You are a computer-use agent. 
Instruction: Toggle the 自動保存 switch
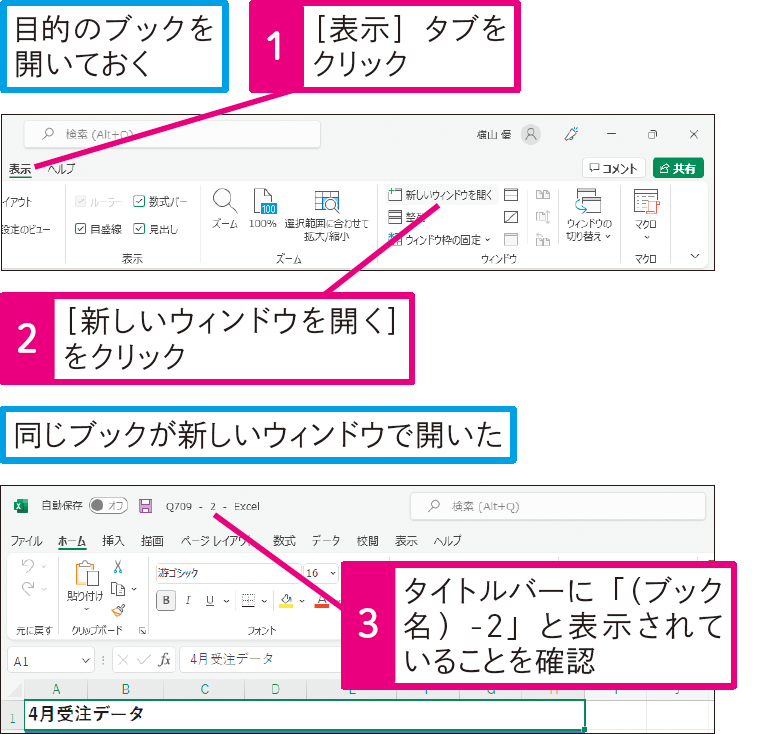pos(108,506)
